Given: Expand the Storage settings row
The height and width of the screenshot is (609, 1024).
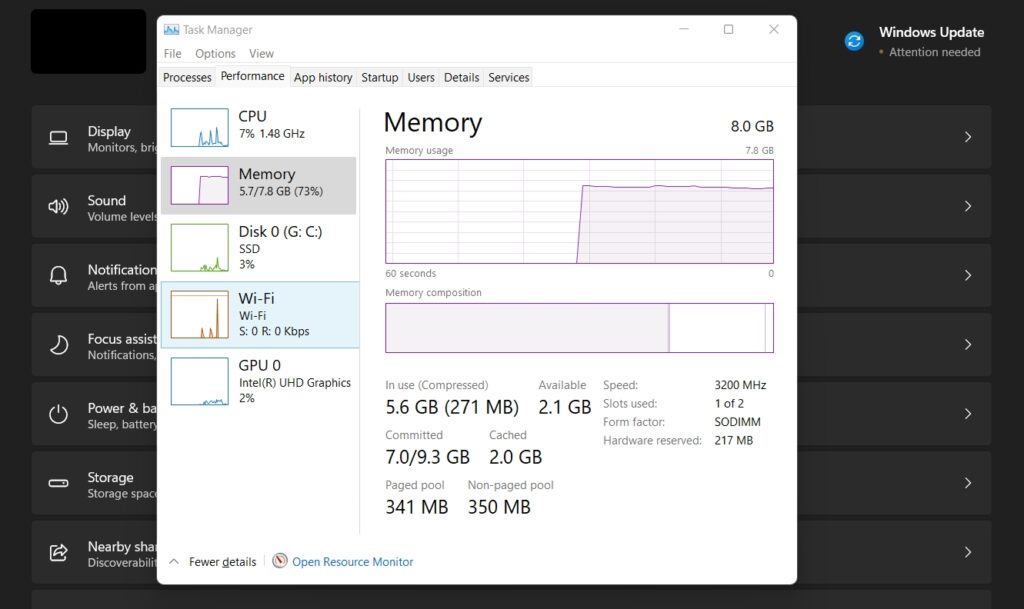Looking at the screenshot, I should [967, 483].
